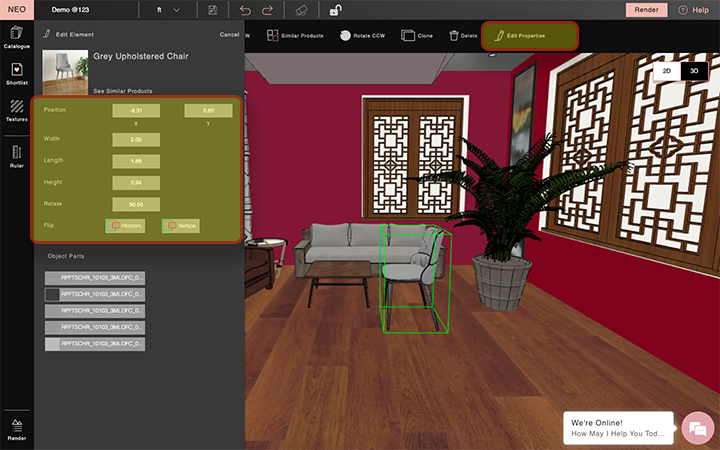This screenshot has width=720, height=450.
Task: Open Help
Action: pos(694,10)
